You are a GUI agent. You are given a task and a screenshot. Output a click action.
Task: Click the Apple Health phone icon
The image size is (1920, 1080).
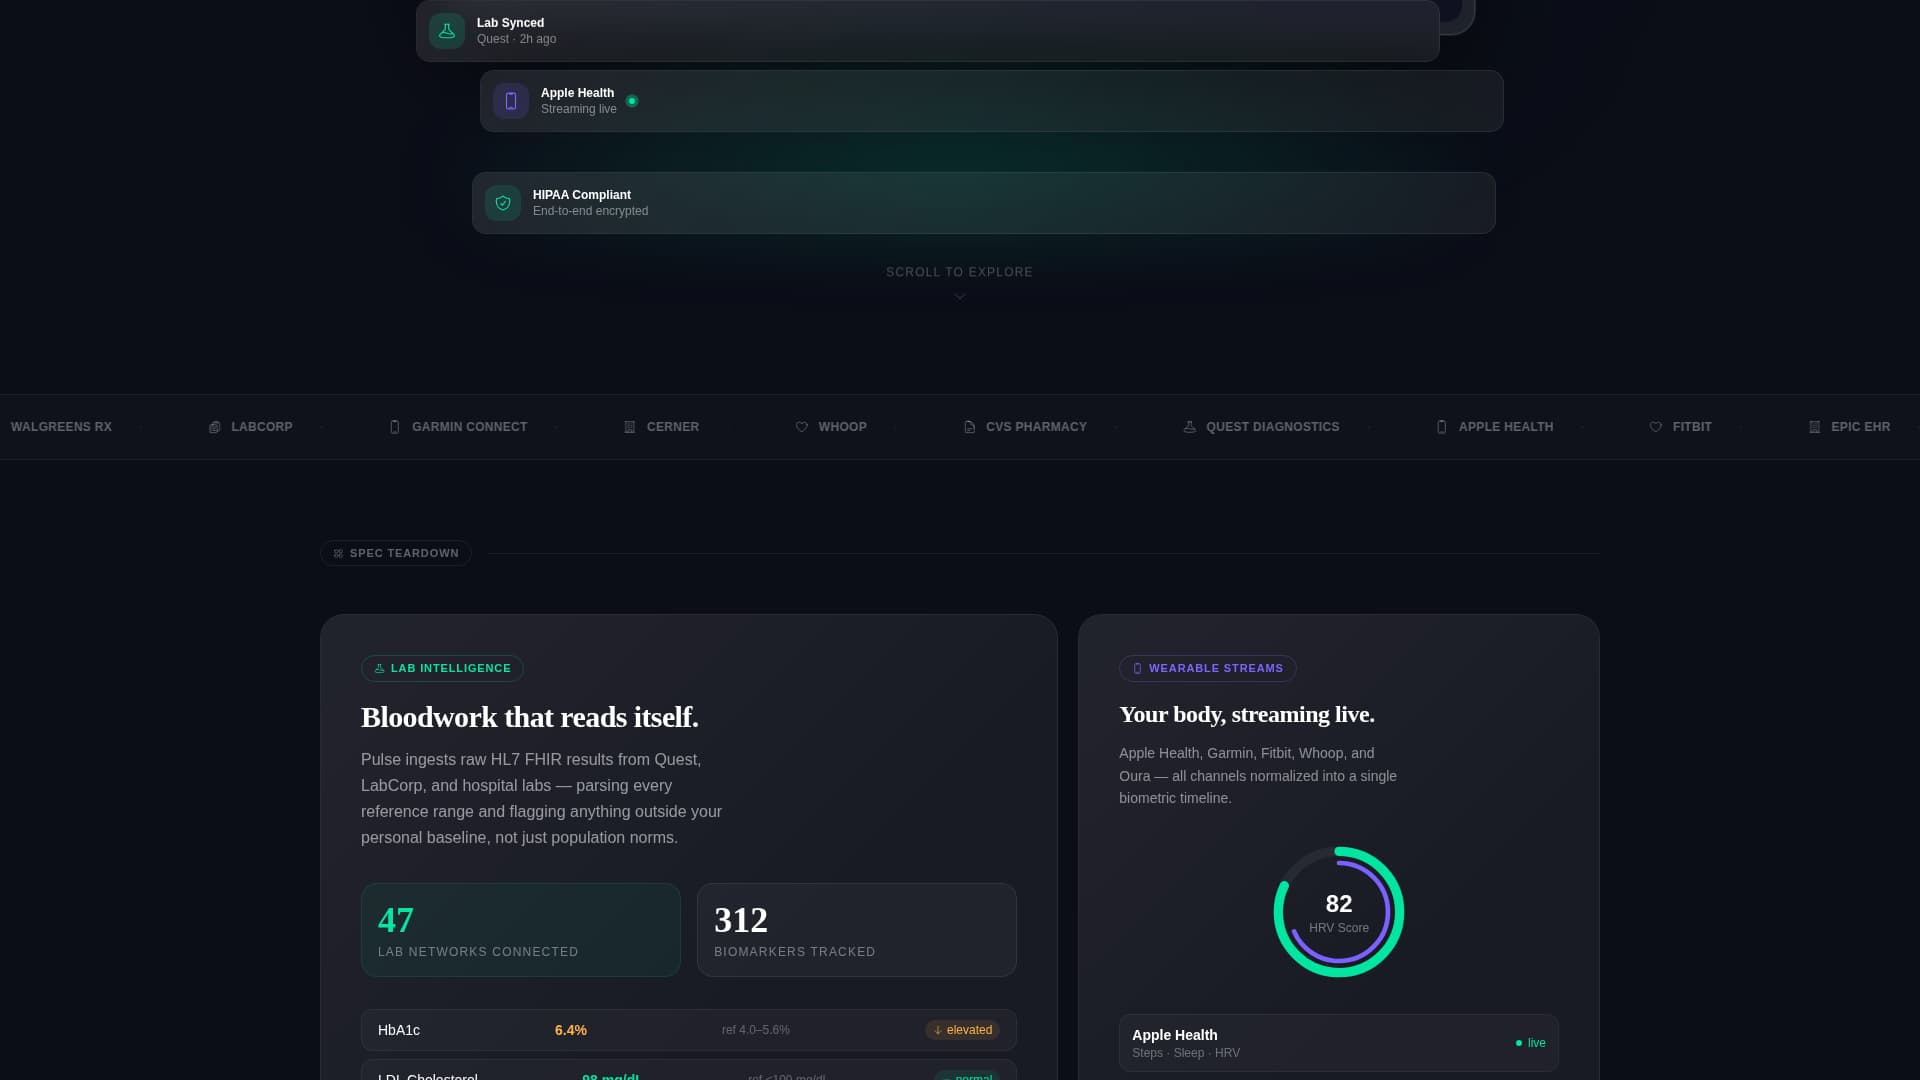(x=511, y=101)
